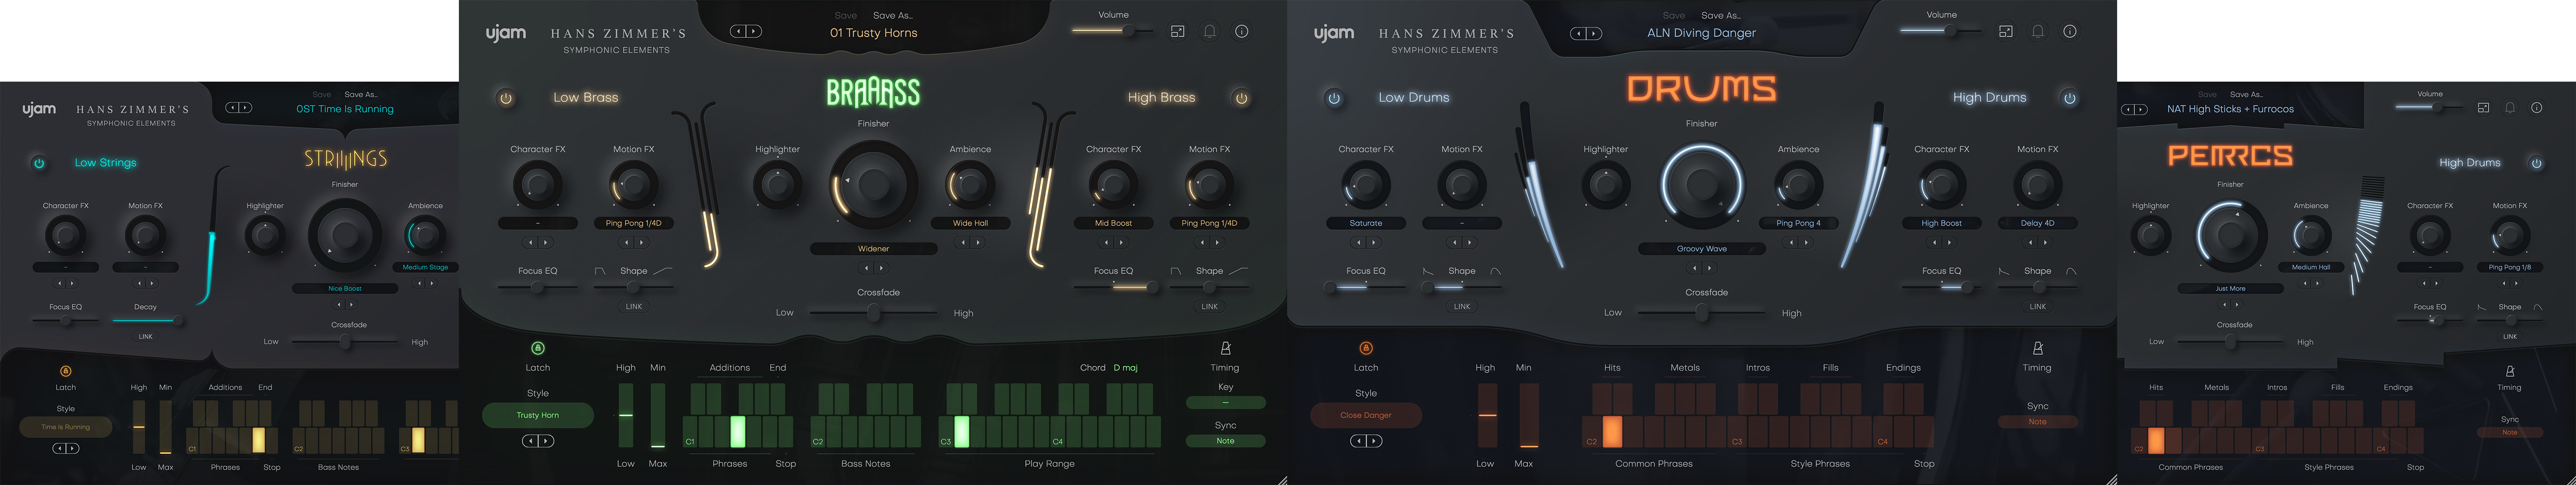Image resolution: width=2576 pixels, height=485 pixels.
Task: Click 'Save As..' in DRUMS plugin header
Action: point(1720,15)
